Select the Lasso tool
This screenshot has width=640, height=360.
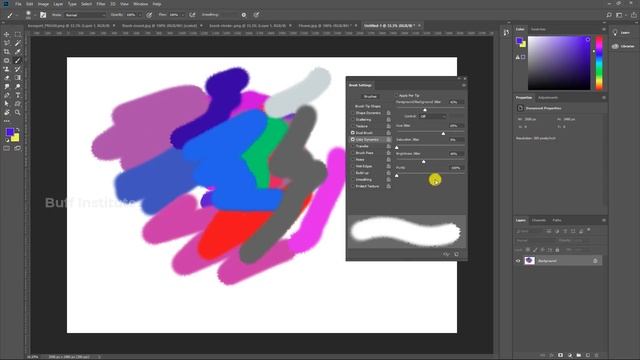(7, 43)
